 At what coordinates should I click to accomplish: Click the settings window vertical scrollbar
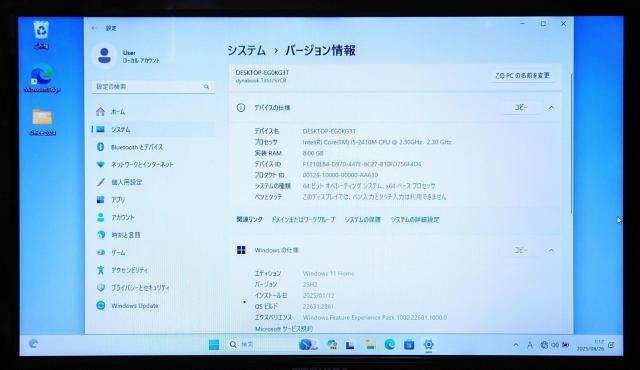[x=571, y=143]
